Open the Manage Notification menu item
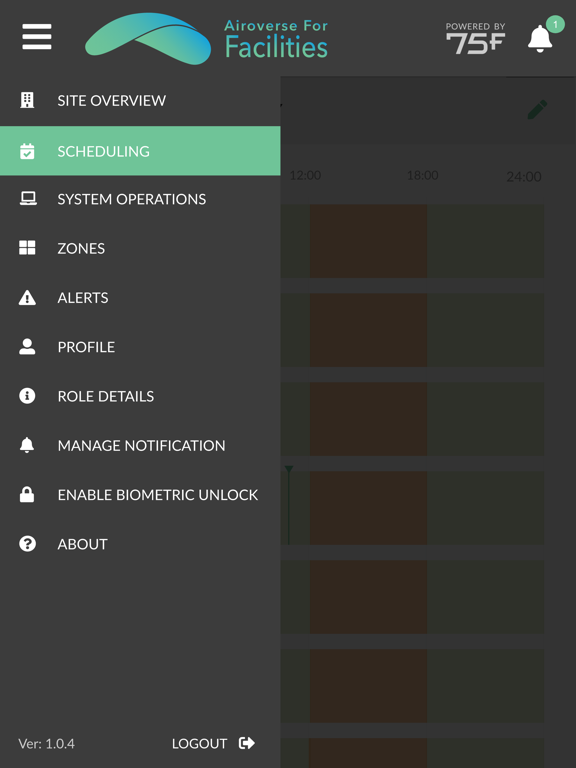 point(140,445)
